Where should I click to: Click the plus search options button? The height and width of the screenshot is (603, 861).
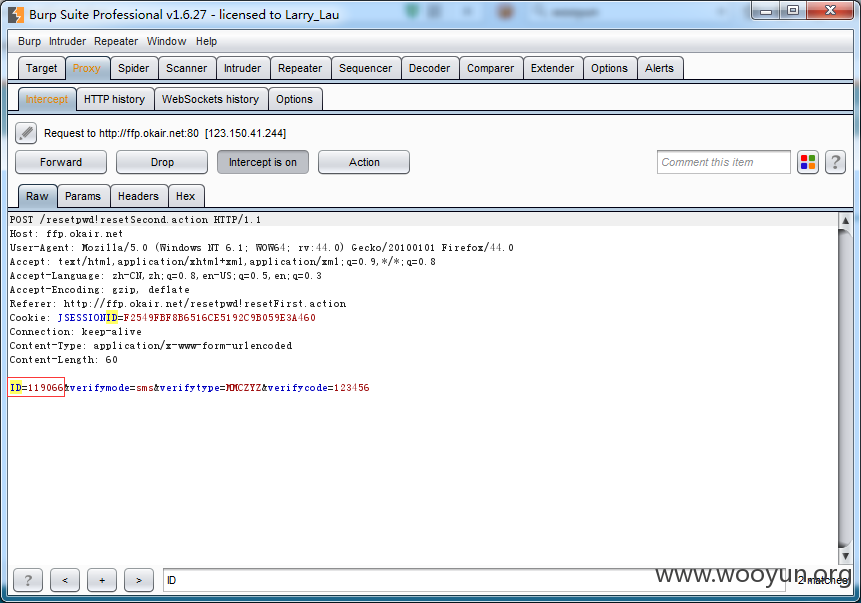(102, 580)
